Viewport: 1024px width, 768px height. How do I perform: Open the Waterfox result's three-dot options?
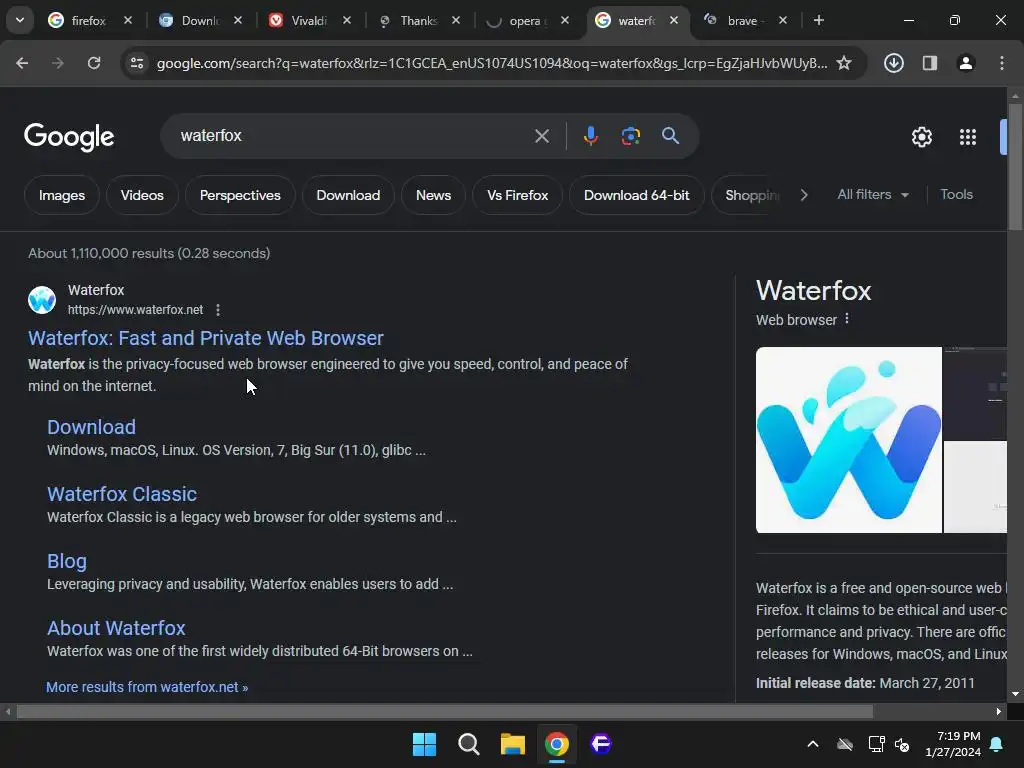[218, 310]
